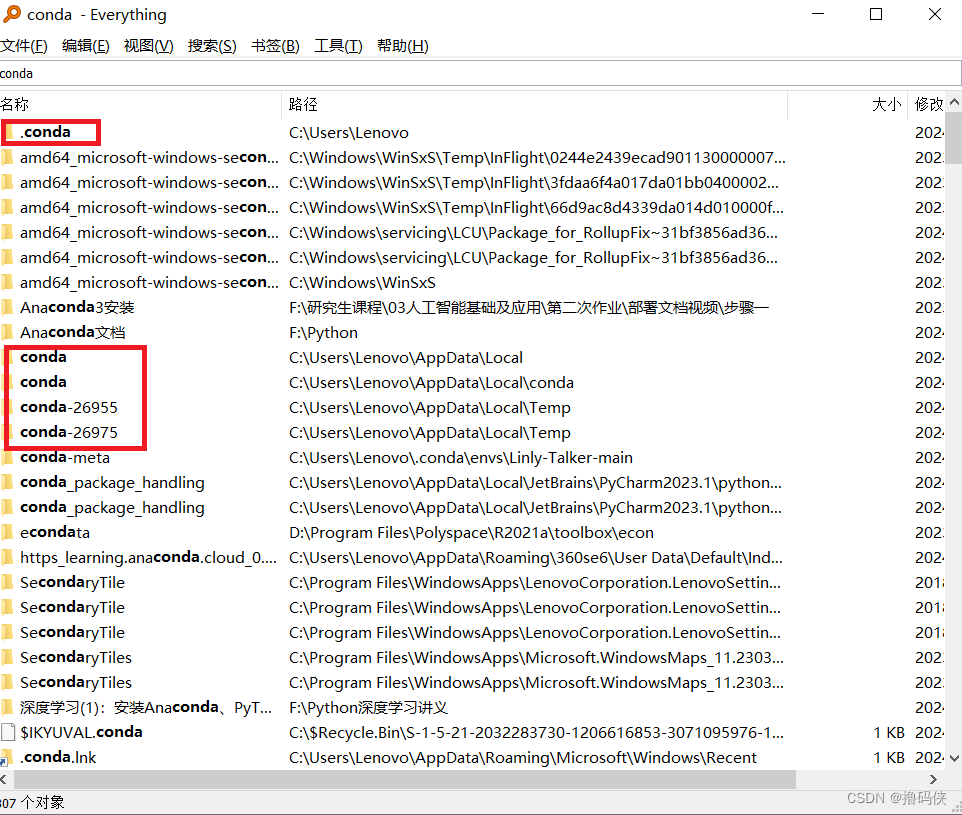
Task: Minimize the Everything window
Action: tap(818, 14)
